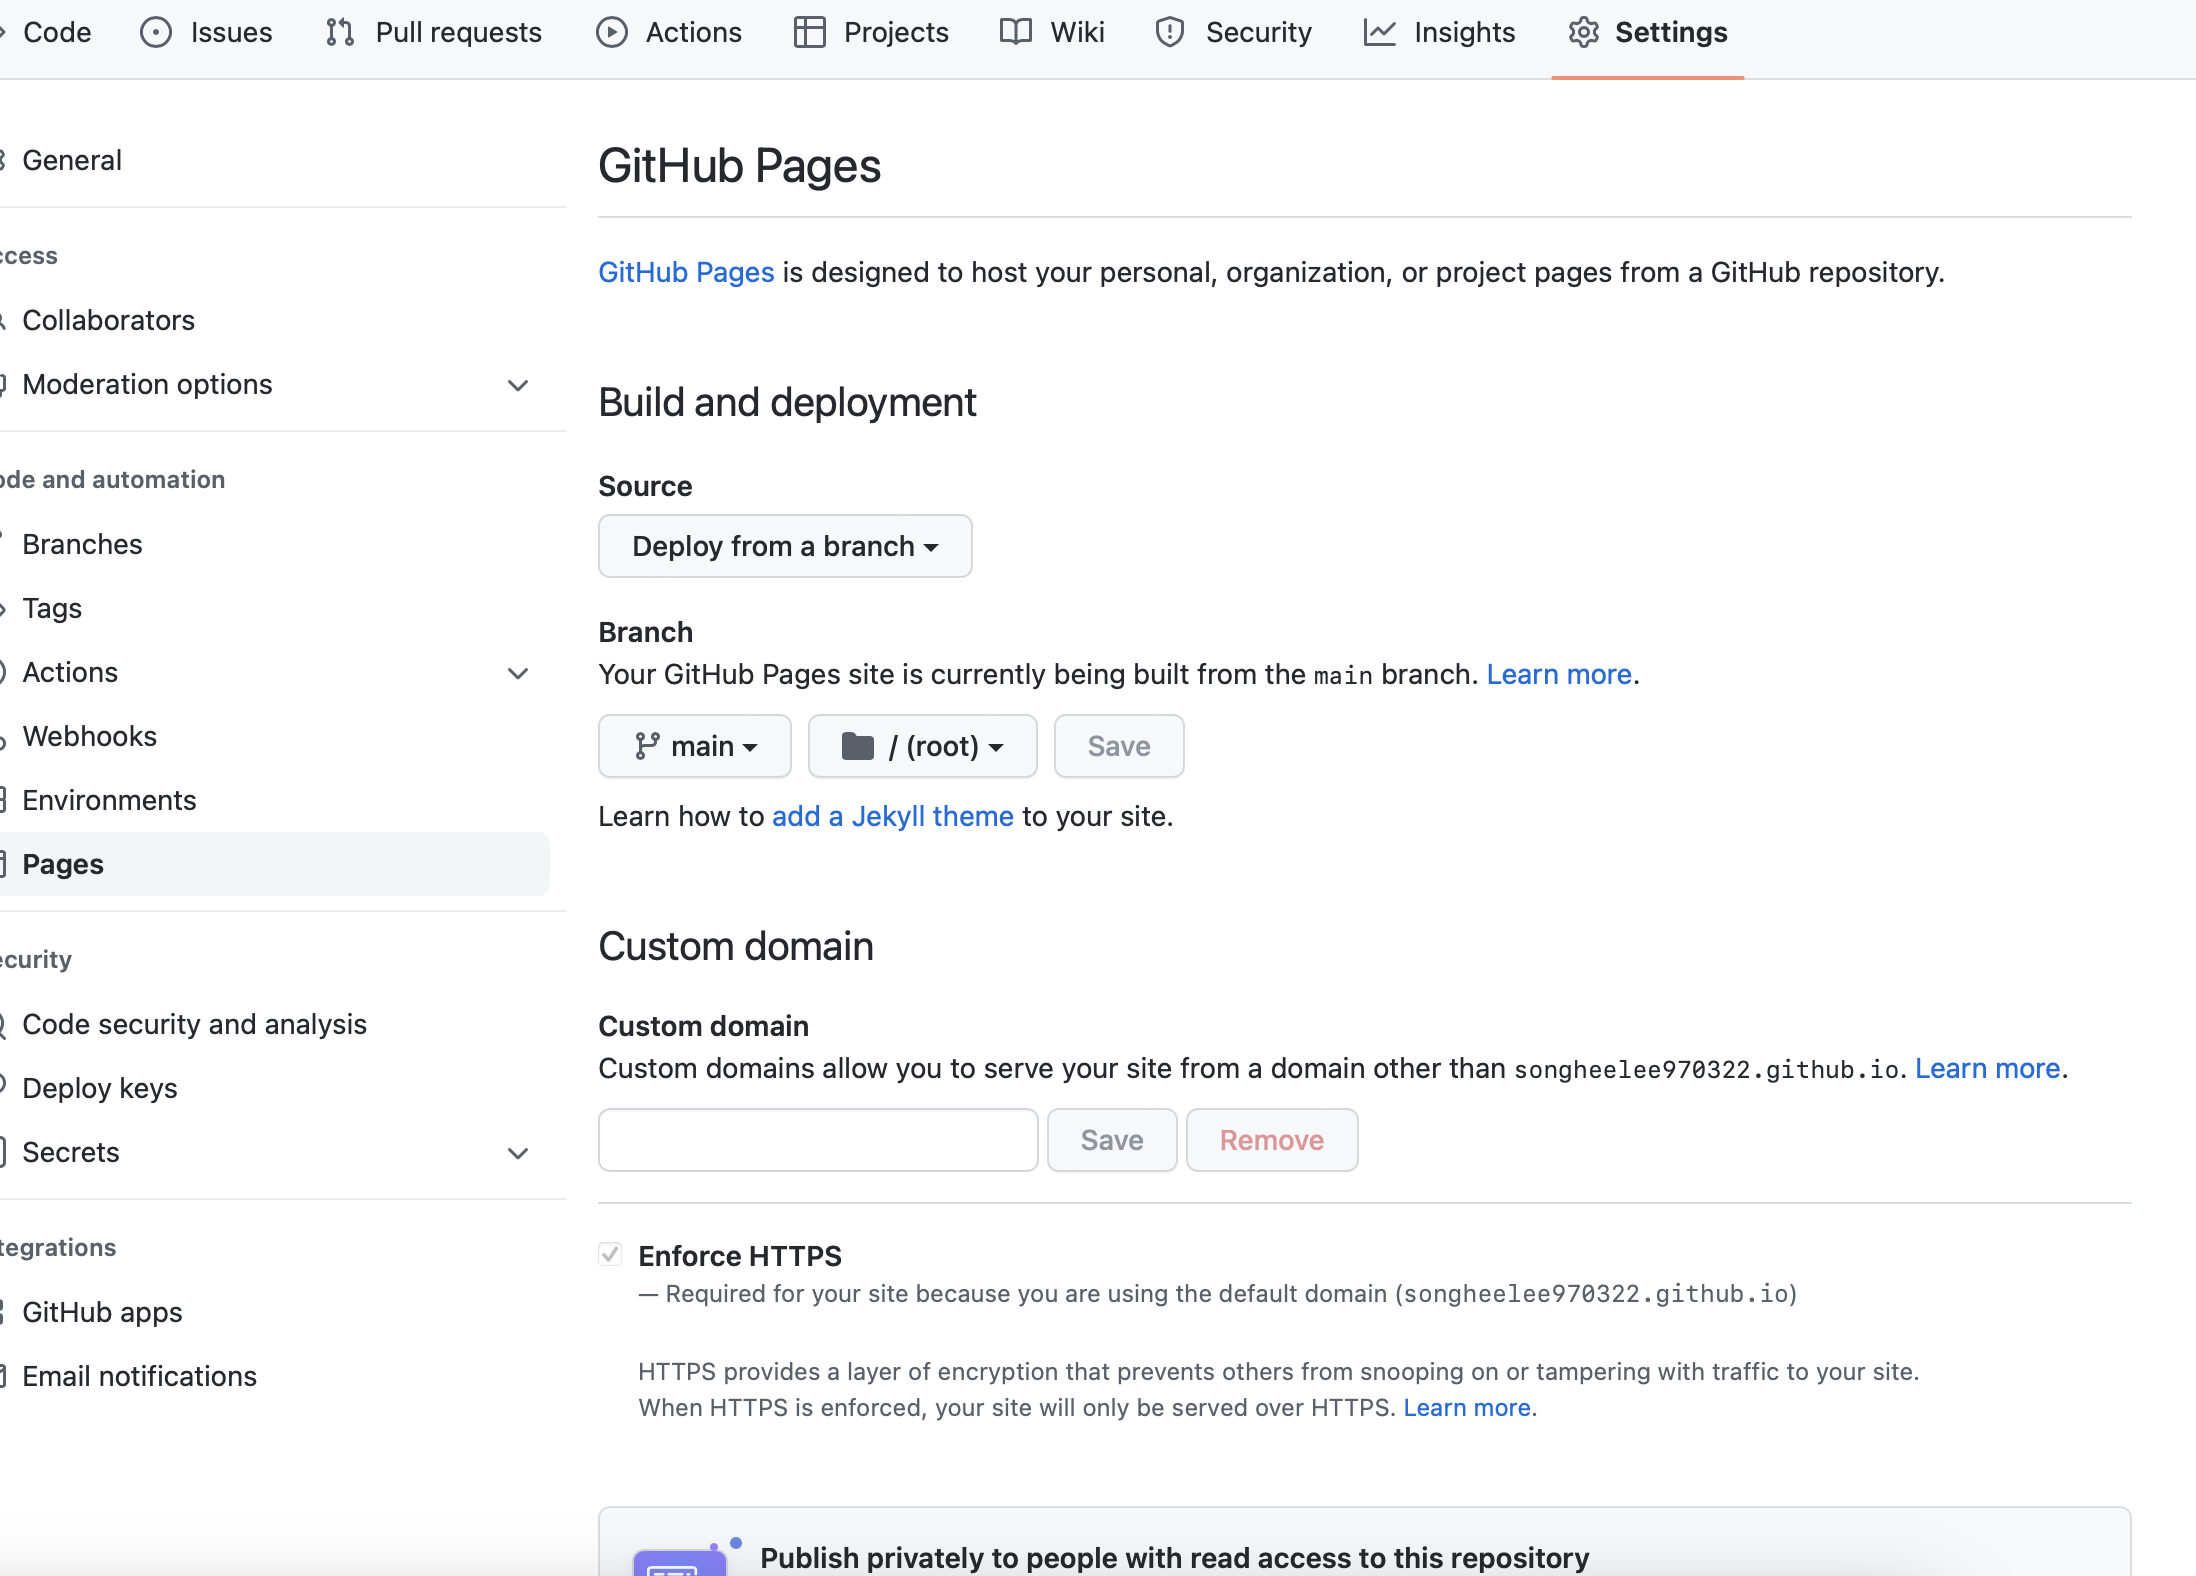Open Code security and analysis settings
2196x1576 pixels.
(x=275, y=1024)
